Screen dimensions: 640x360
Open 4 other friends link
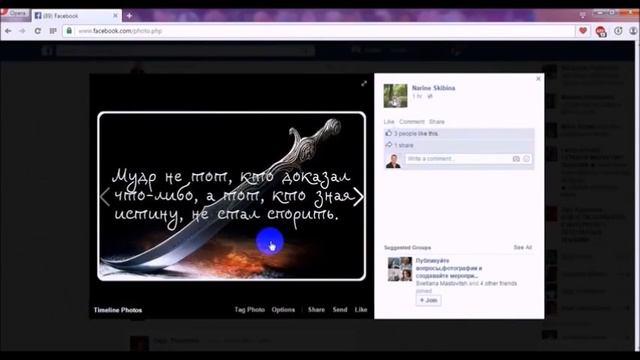coord(498,283)
